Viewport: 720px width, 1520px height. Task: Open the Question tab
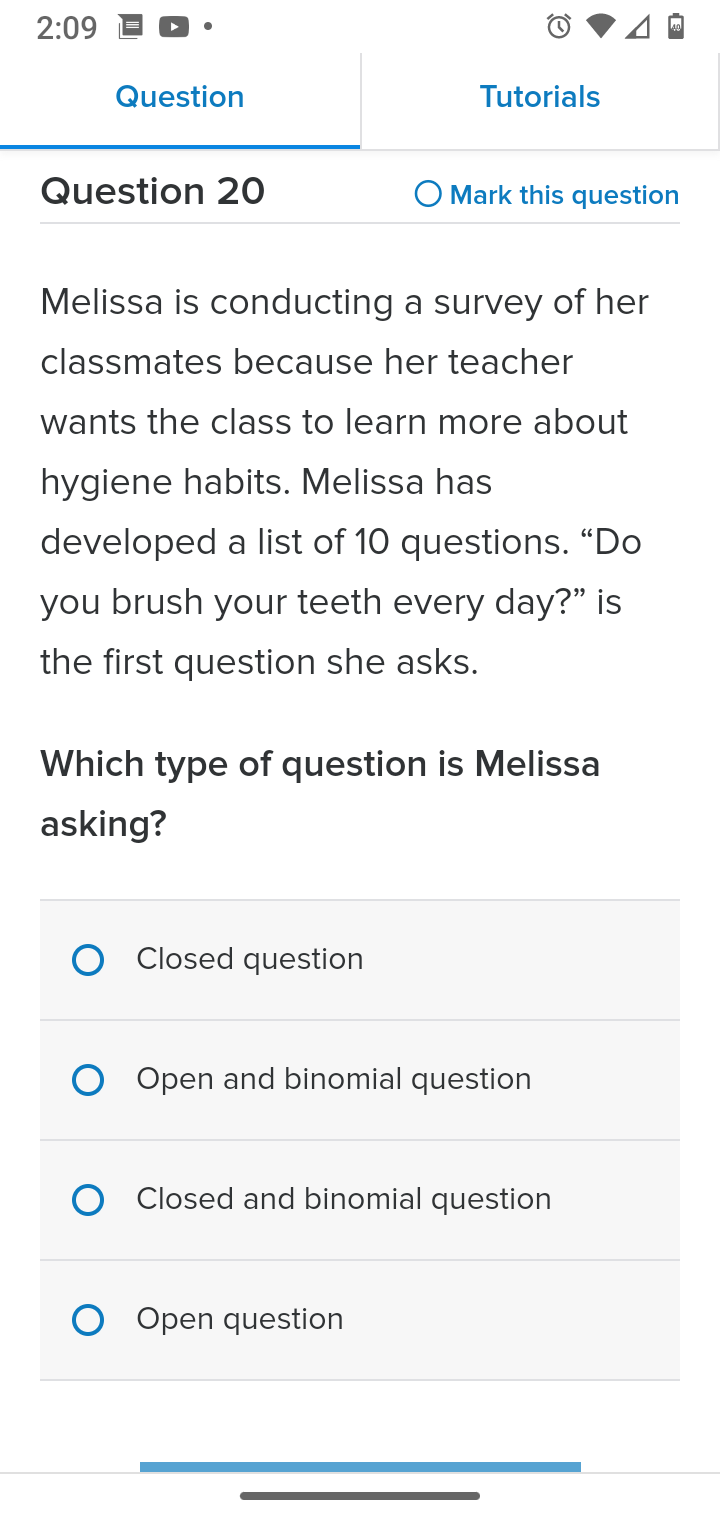[x=180, y=97]
